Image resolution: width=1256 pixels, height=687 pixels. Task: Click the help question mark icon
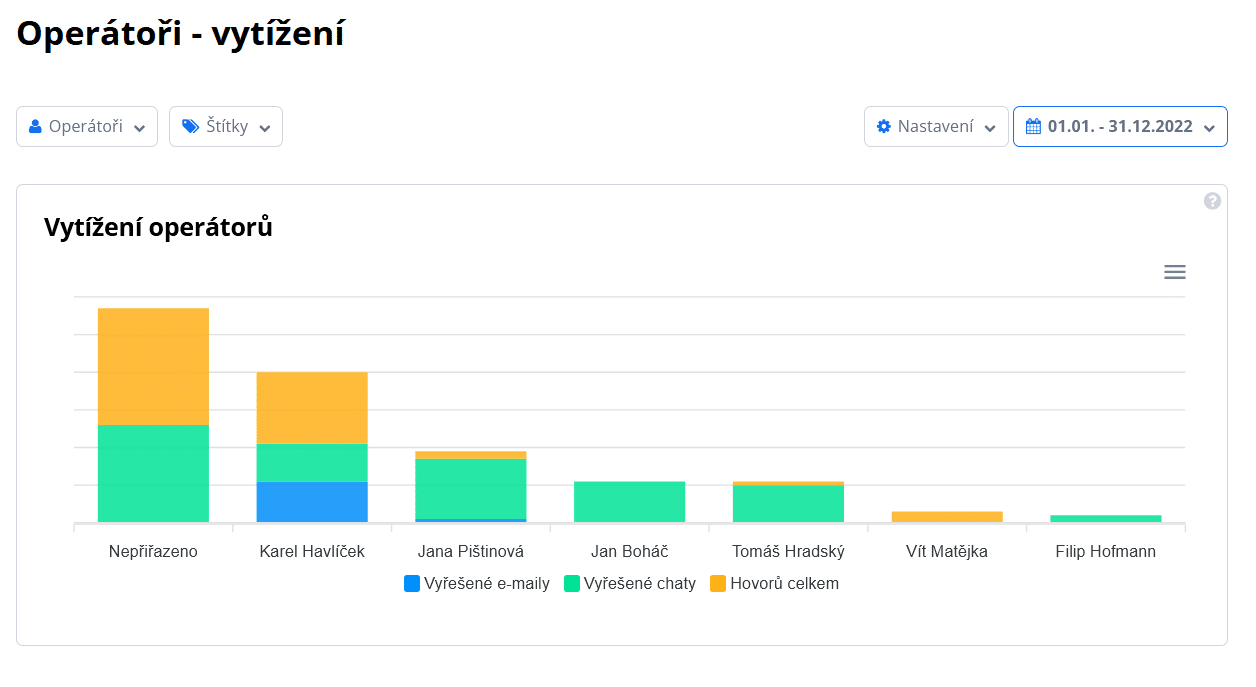point(1212,201)
